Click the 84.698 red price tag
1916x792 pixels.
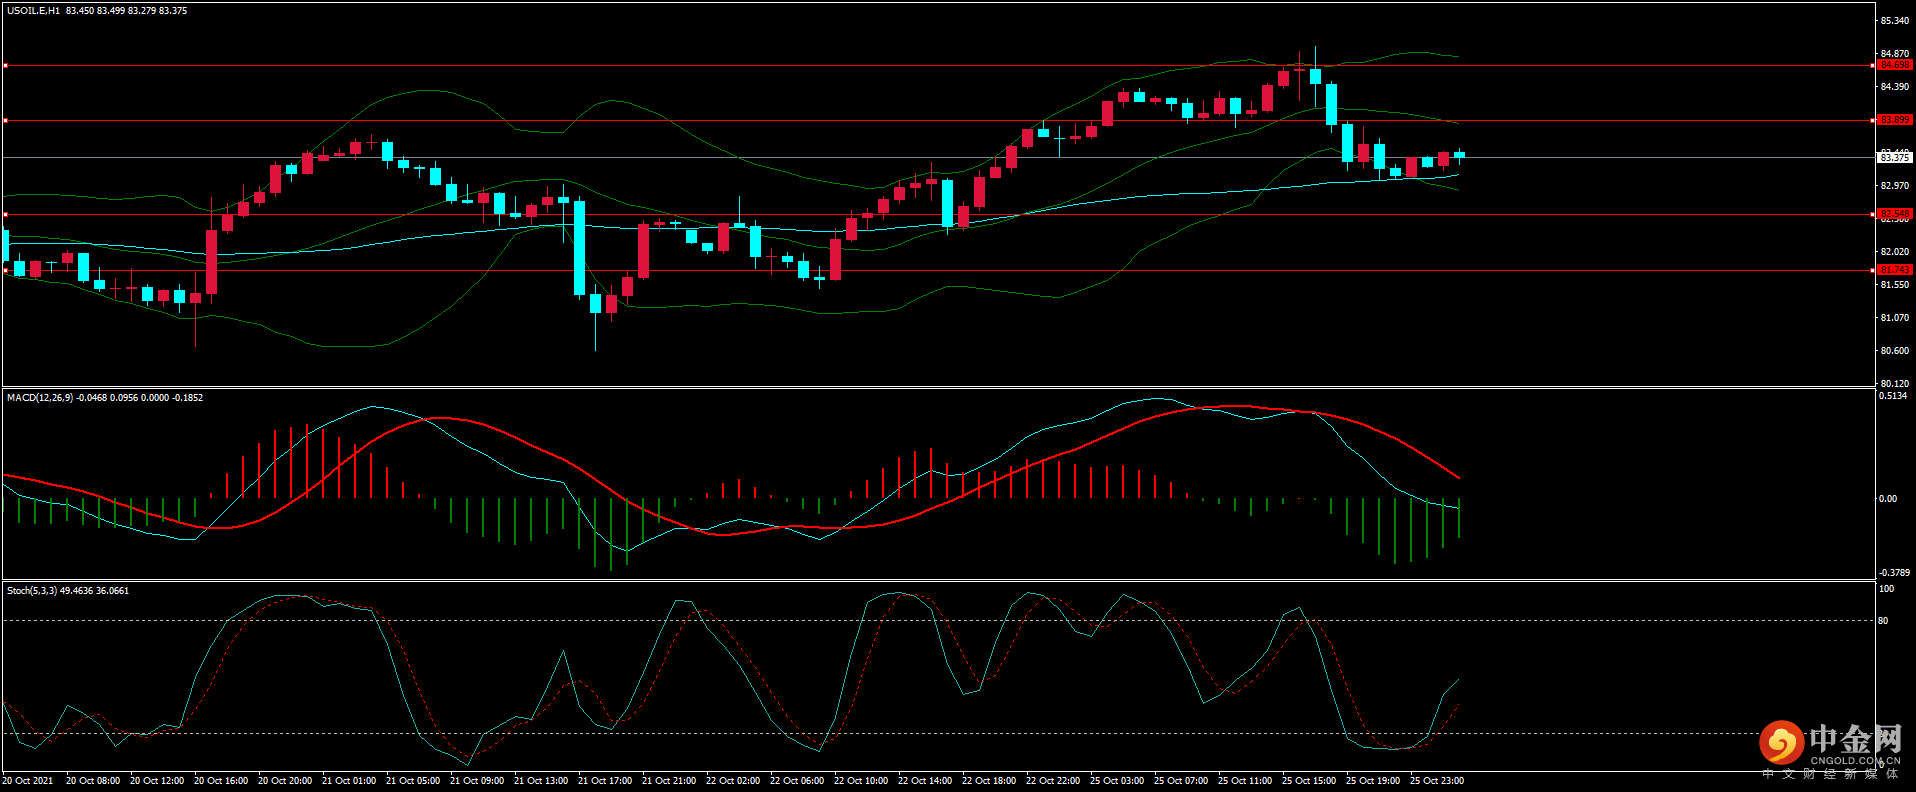pyautogui.click(x=1895, y=65)
